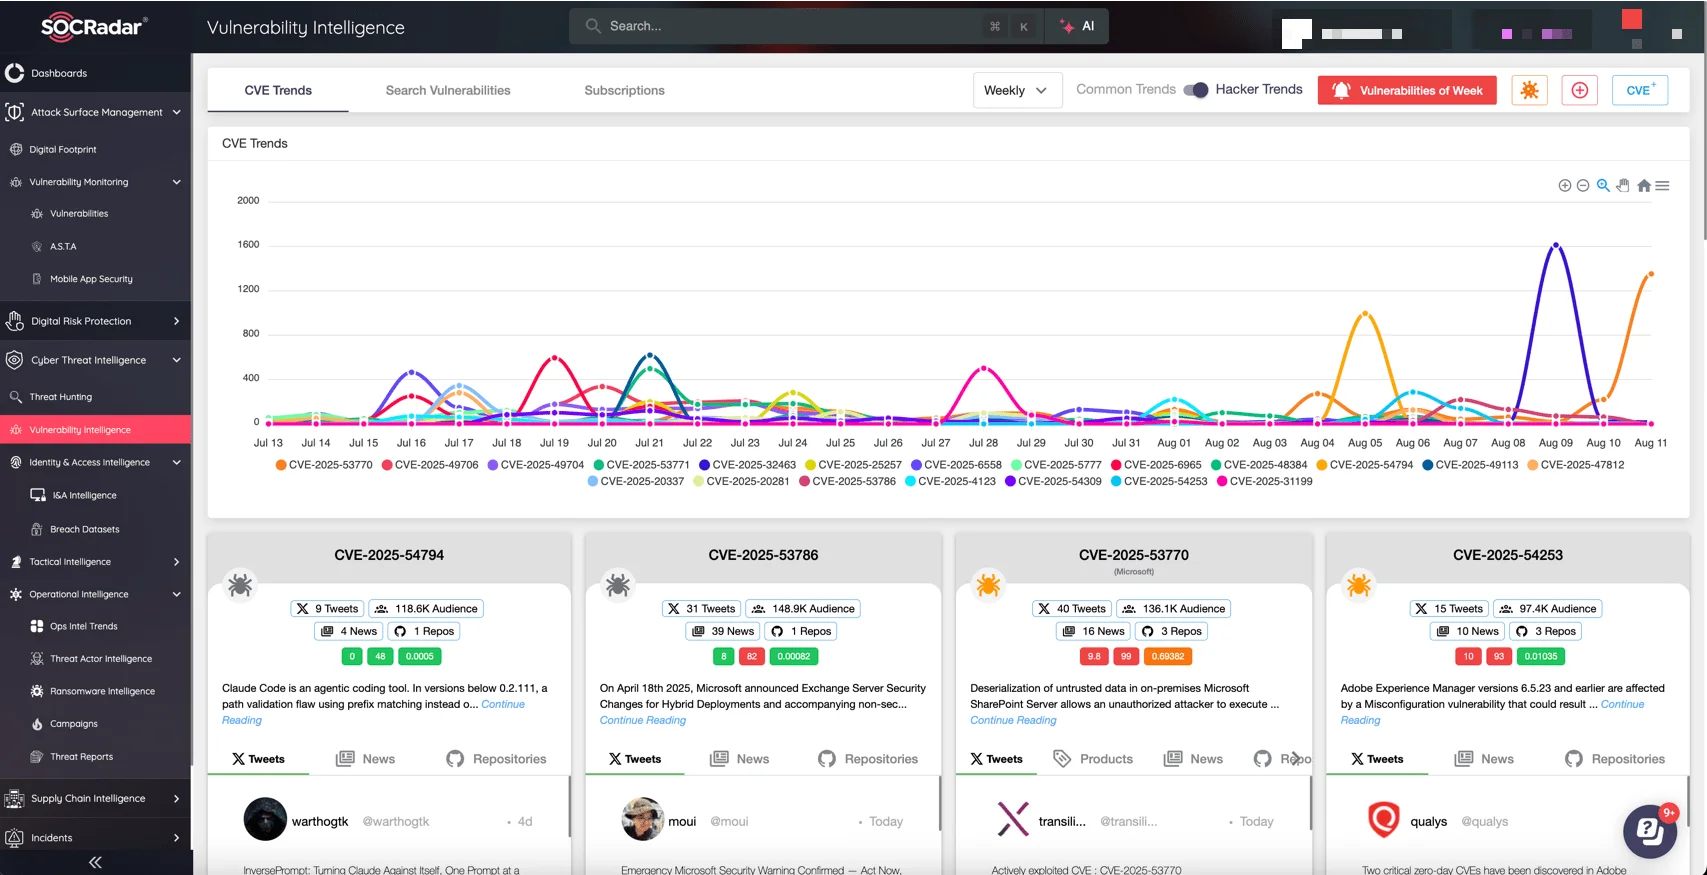Click 16 News badge on CVE-2025-53770
Image resolution: width=1707 pixels, height=875 pixels.
(x=1093, y=631)
